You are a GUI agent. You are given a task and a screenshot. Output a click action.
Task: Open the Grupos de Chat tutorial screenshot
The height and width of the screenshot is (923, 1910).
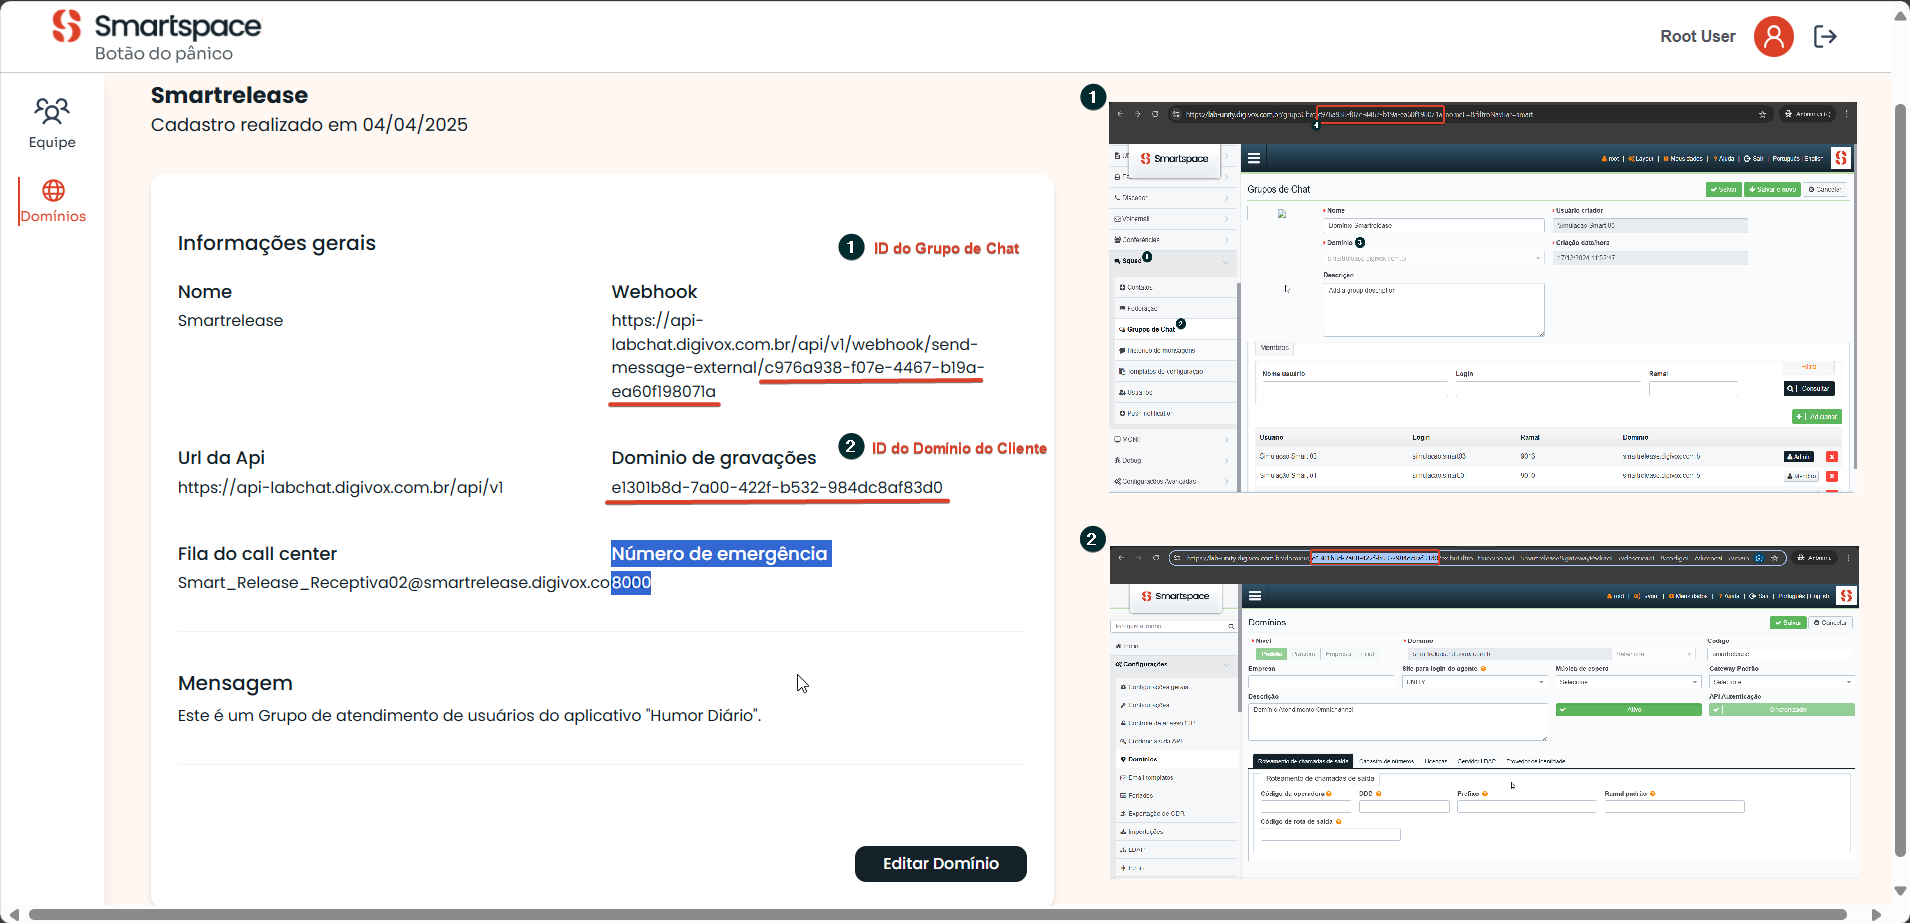pos(1482,297)
